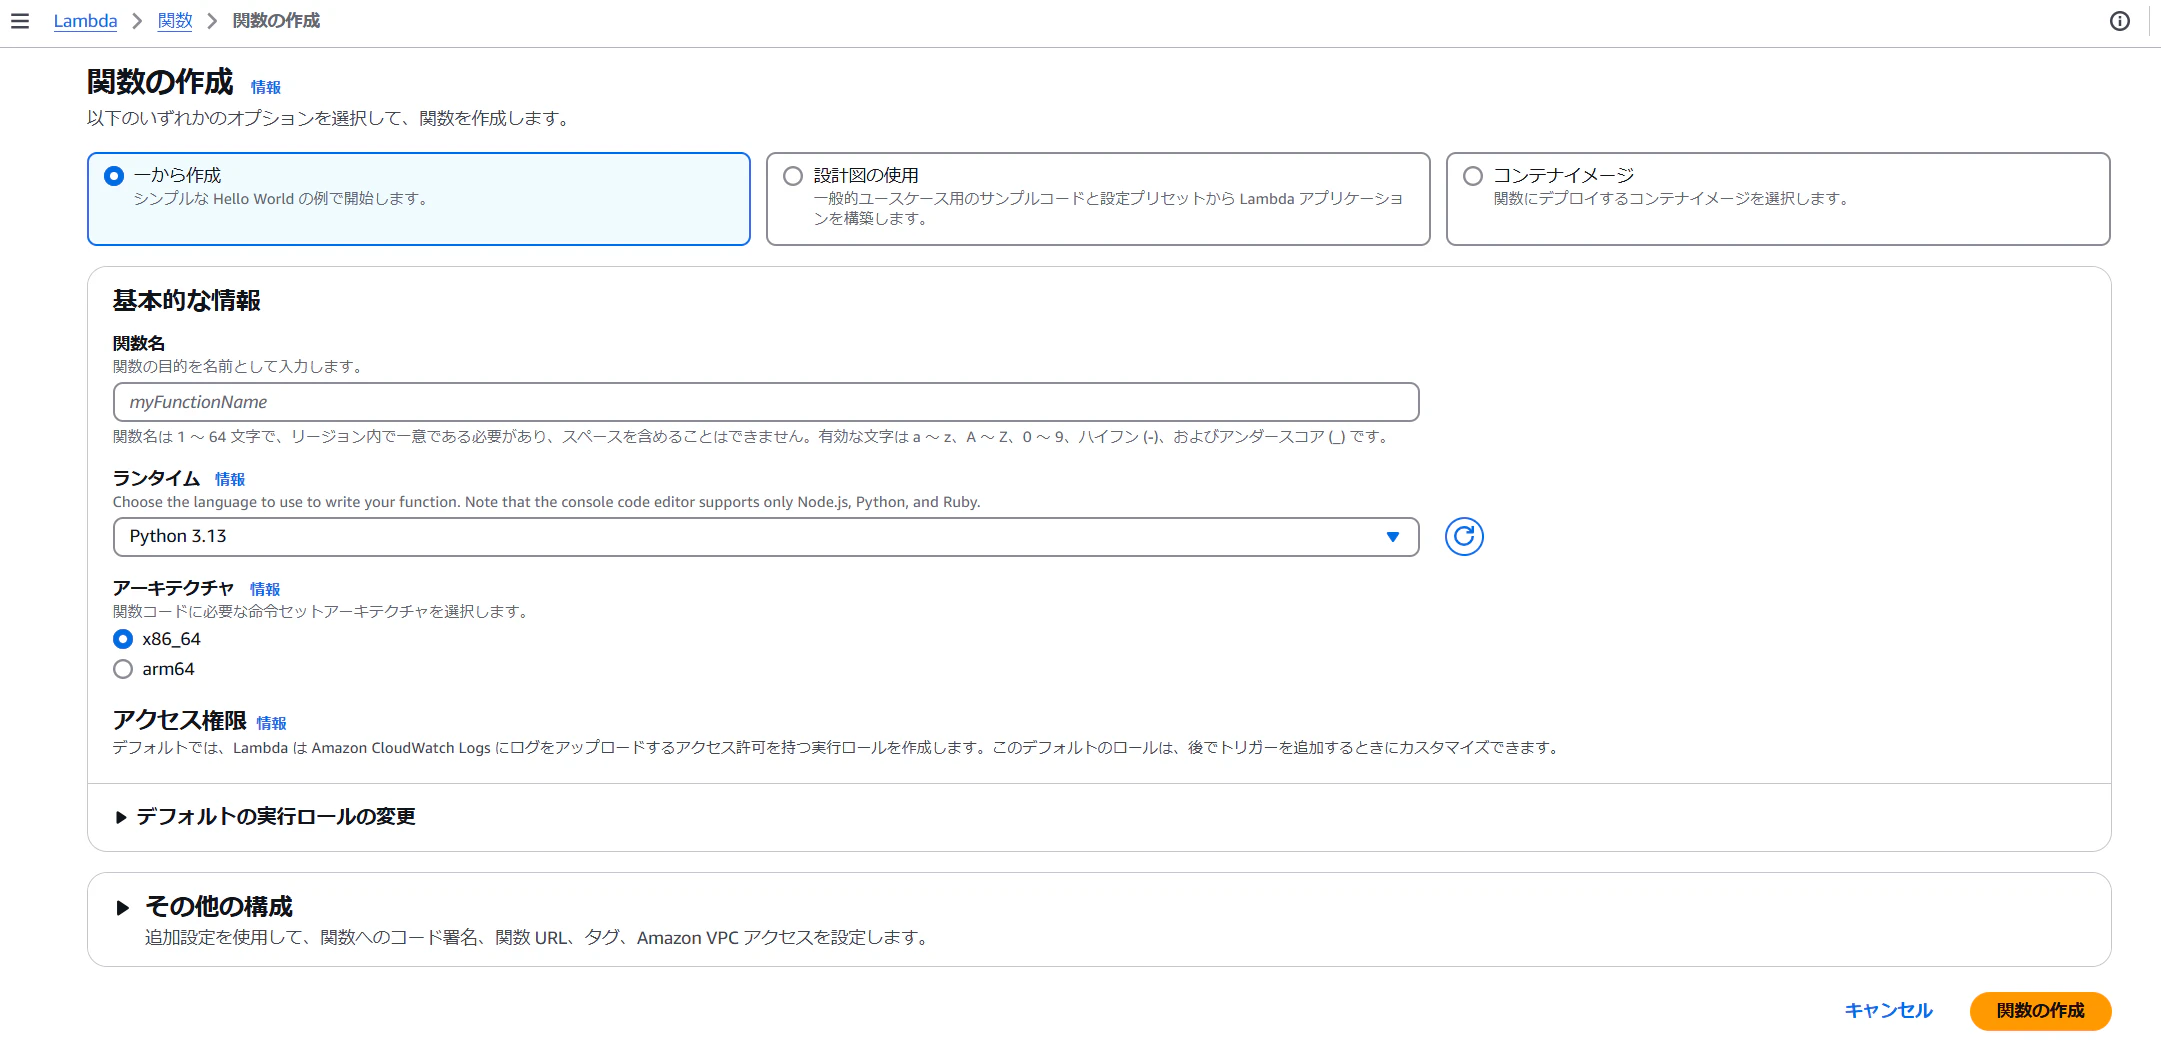This screenshot has width=2161, height=1042.
Task: Select the 設計図の使用 option
Action: [x=1098, y=199]
